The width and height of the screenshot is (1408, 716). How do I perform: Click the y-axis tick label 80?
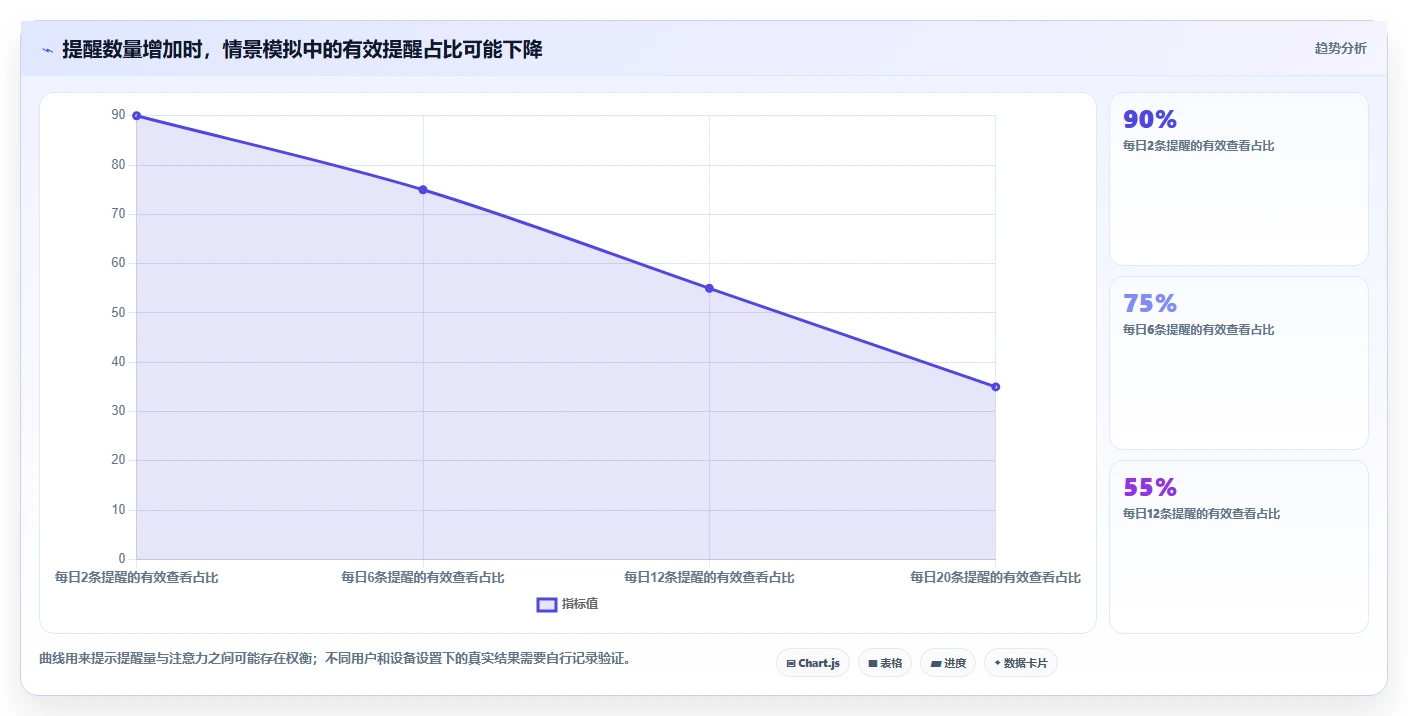click(x=119, y=165)
